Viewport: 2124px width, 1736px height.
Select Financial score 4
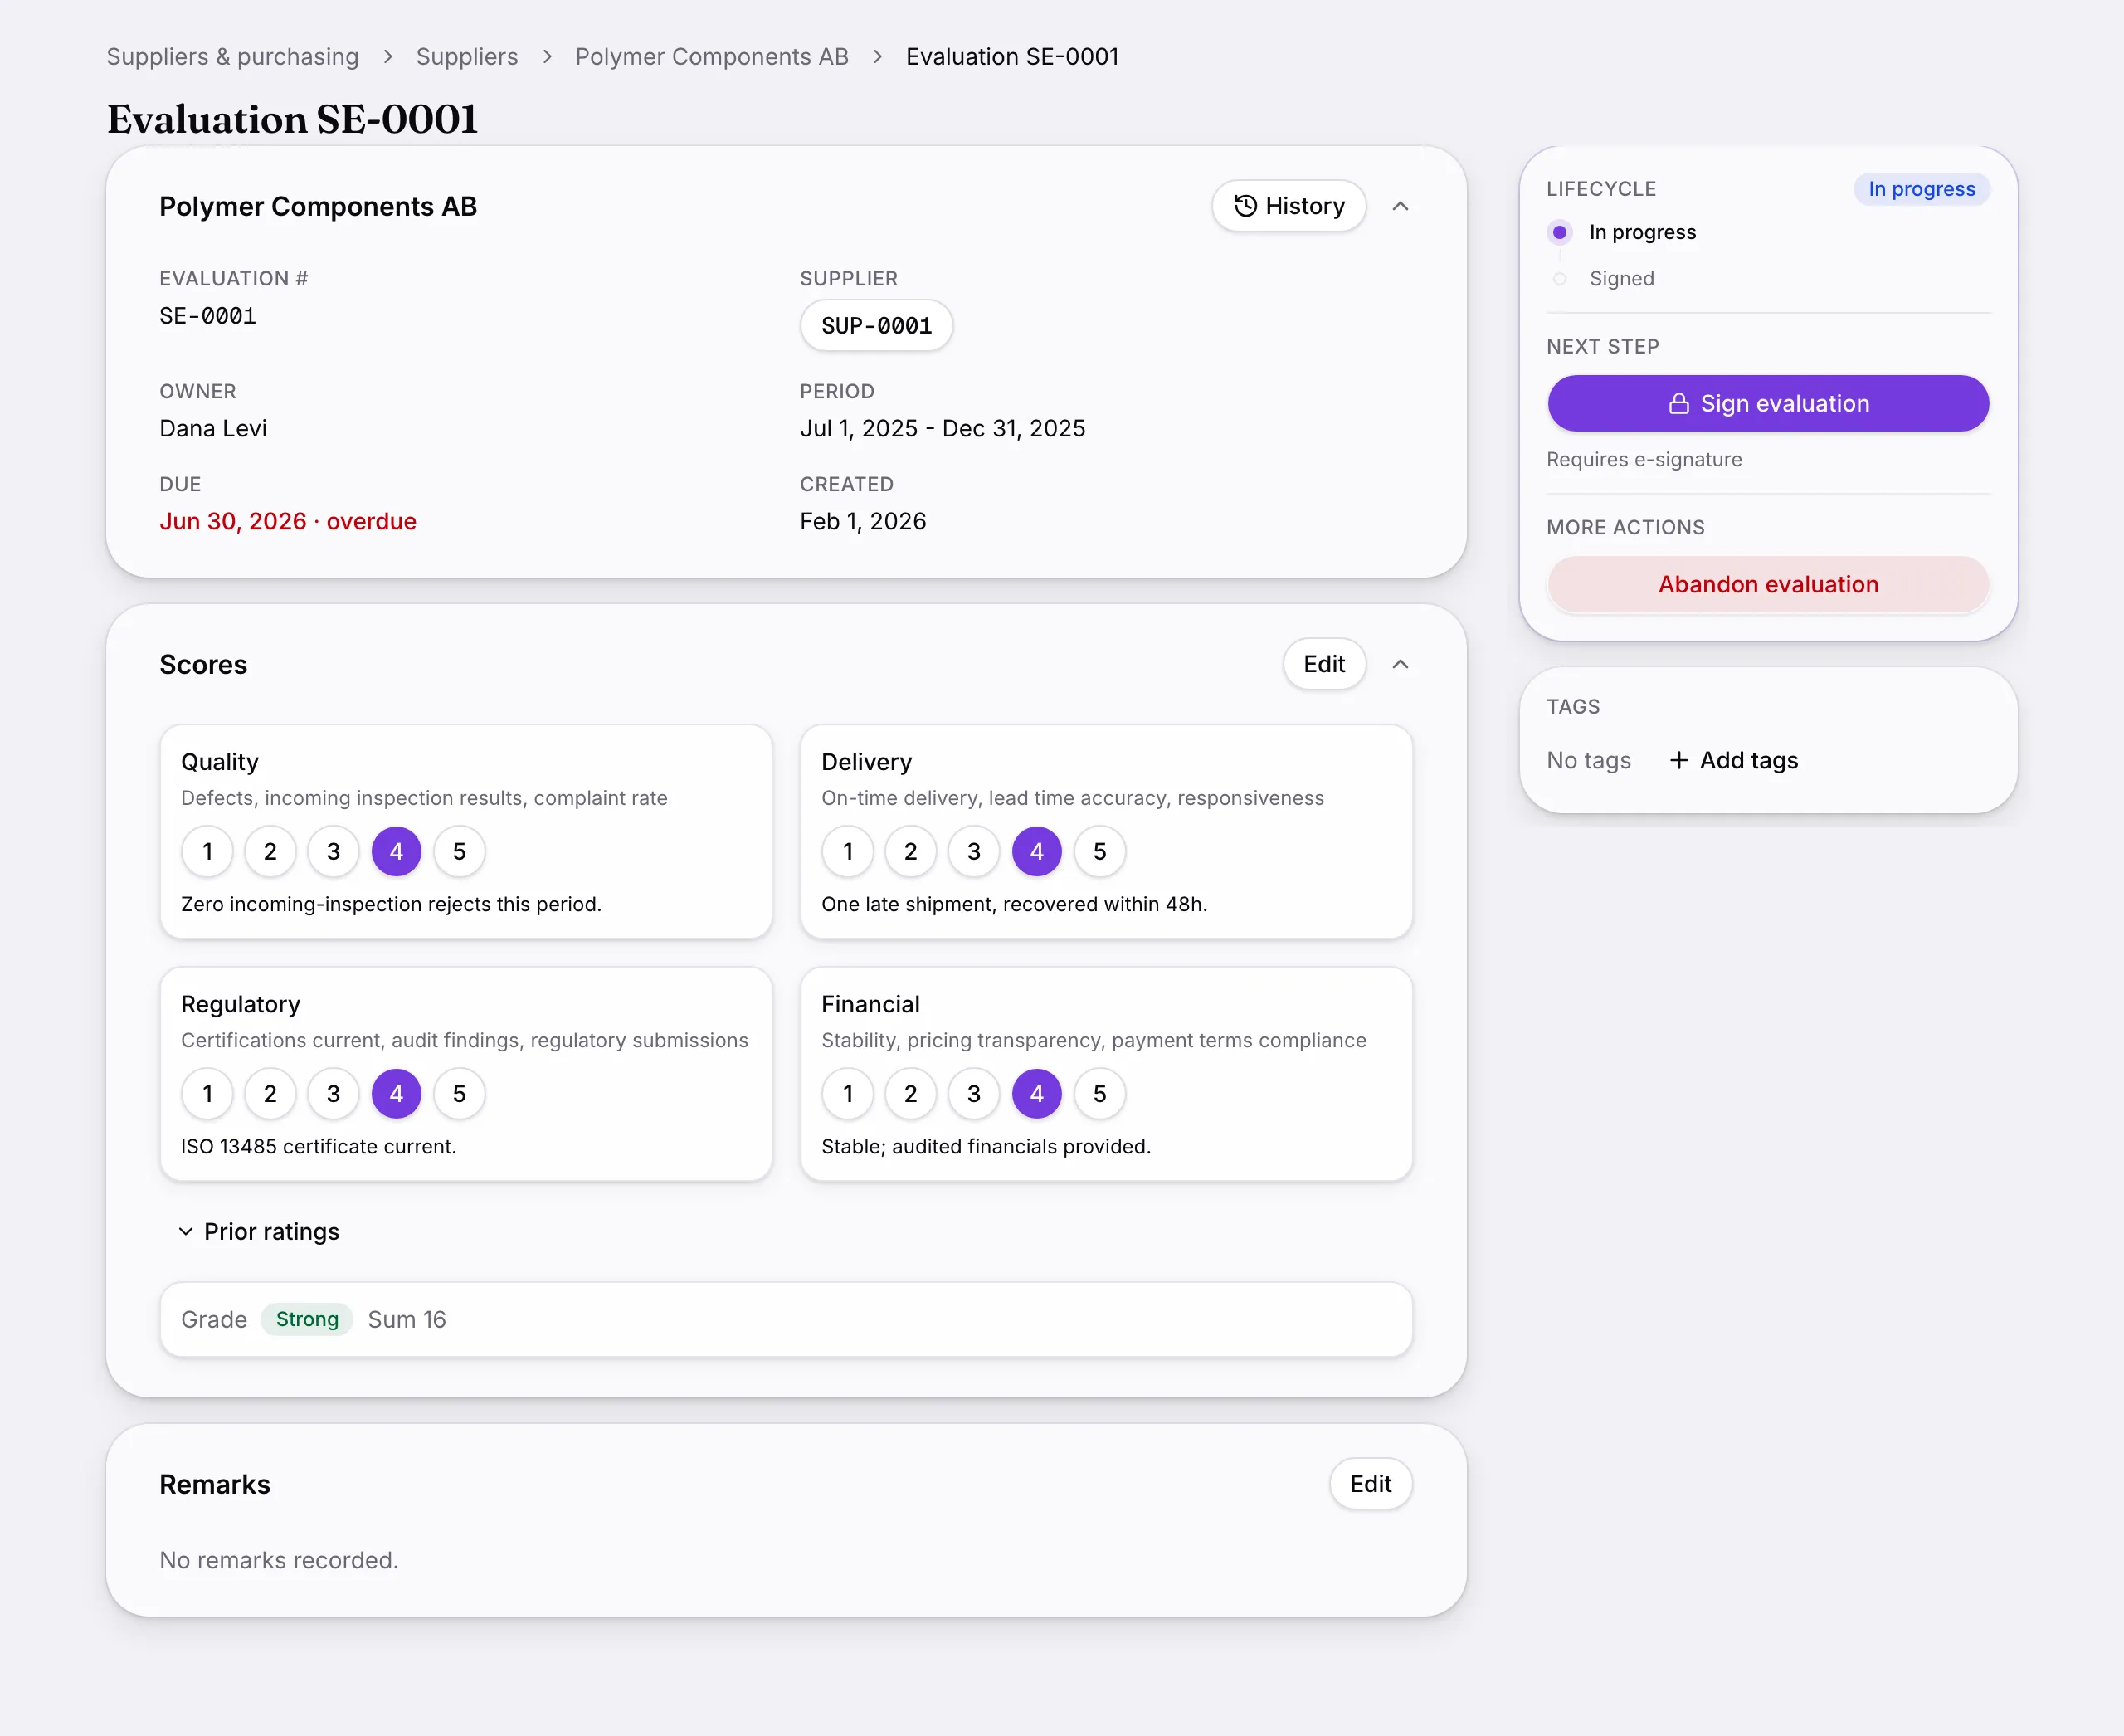pyautogui.click(x=1036, y=1093)
